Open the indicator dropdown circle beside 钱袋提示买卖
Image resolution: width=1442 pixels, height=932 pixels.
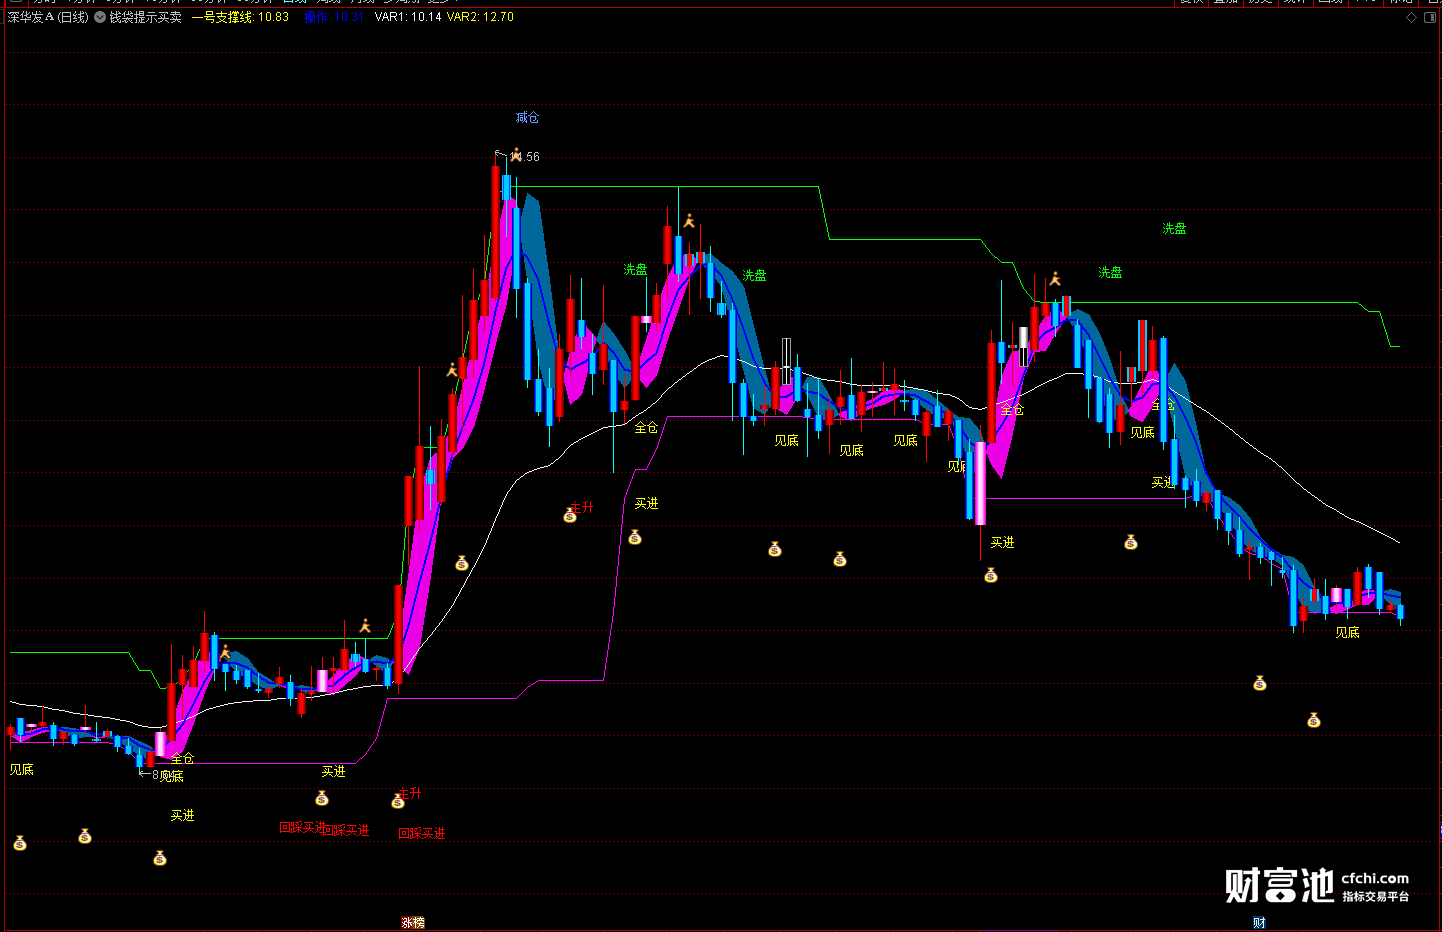[100, 17]
